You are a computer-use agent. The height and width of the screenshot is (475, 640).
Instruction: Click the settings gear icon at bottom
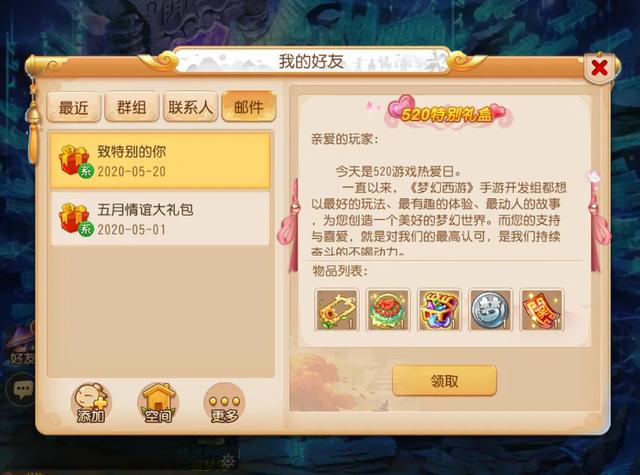228,461
